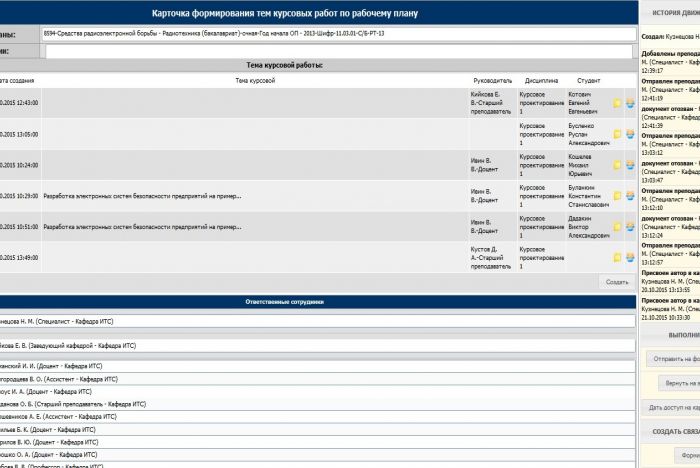Click the blue user icon in Кустов's row

(629, 258)
